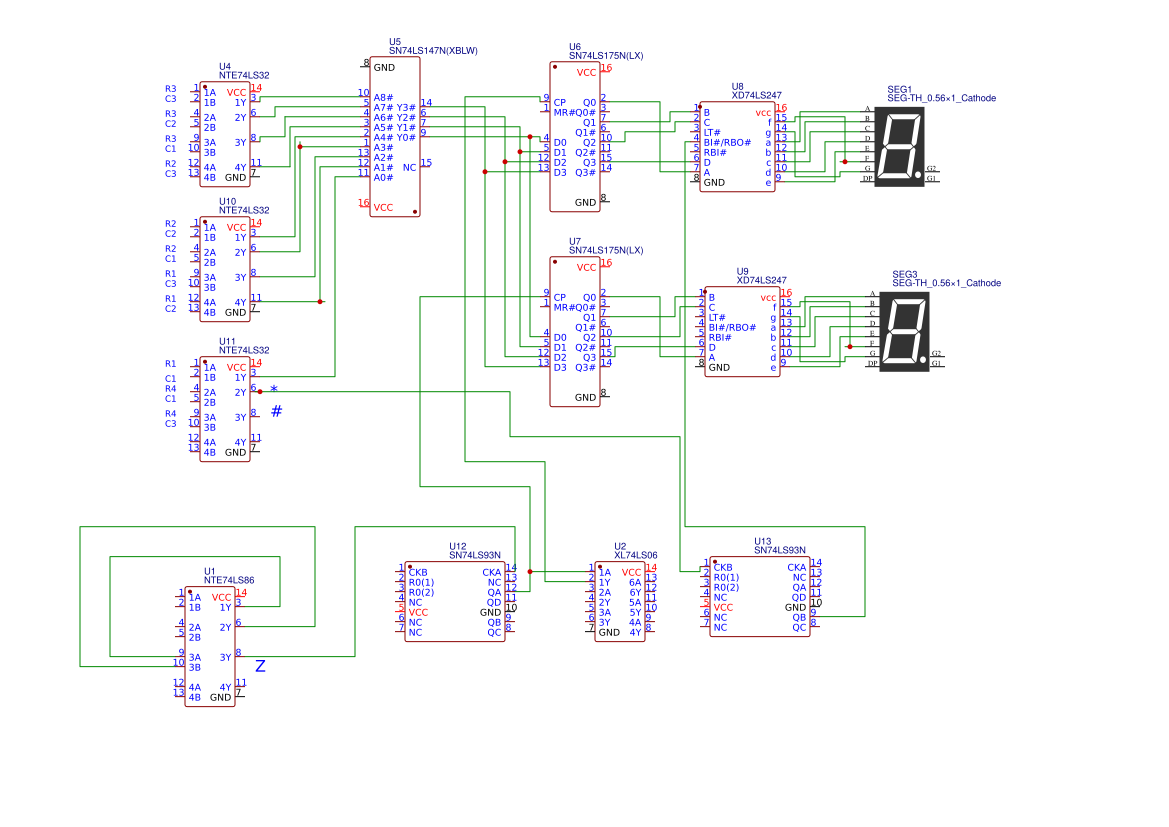Click the junction dot near U12 pin 14
This screenshot has width=1169, height=827.
pyautogui.click(x=530, y=572)
